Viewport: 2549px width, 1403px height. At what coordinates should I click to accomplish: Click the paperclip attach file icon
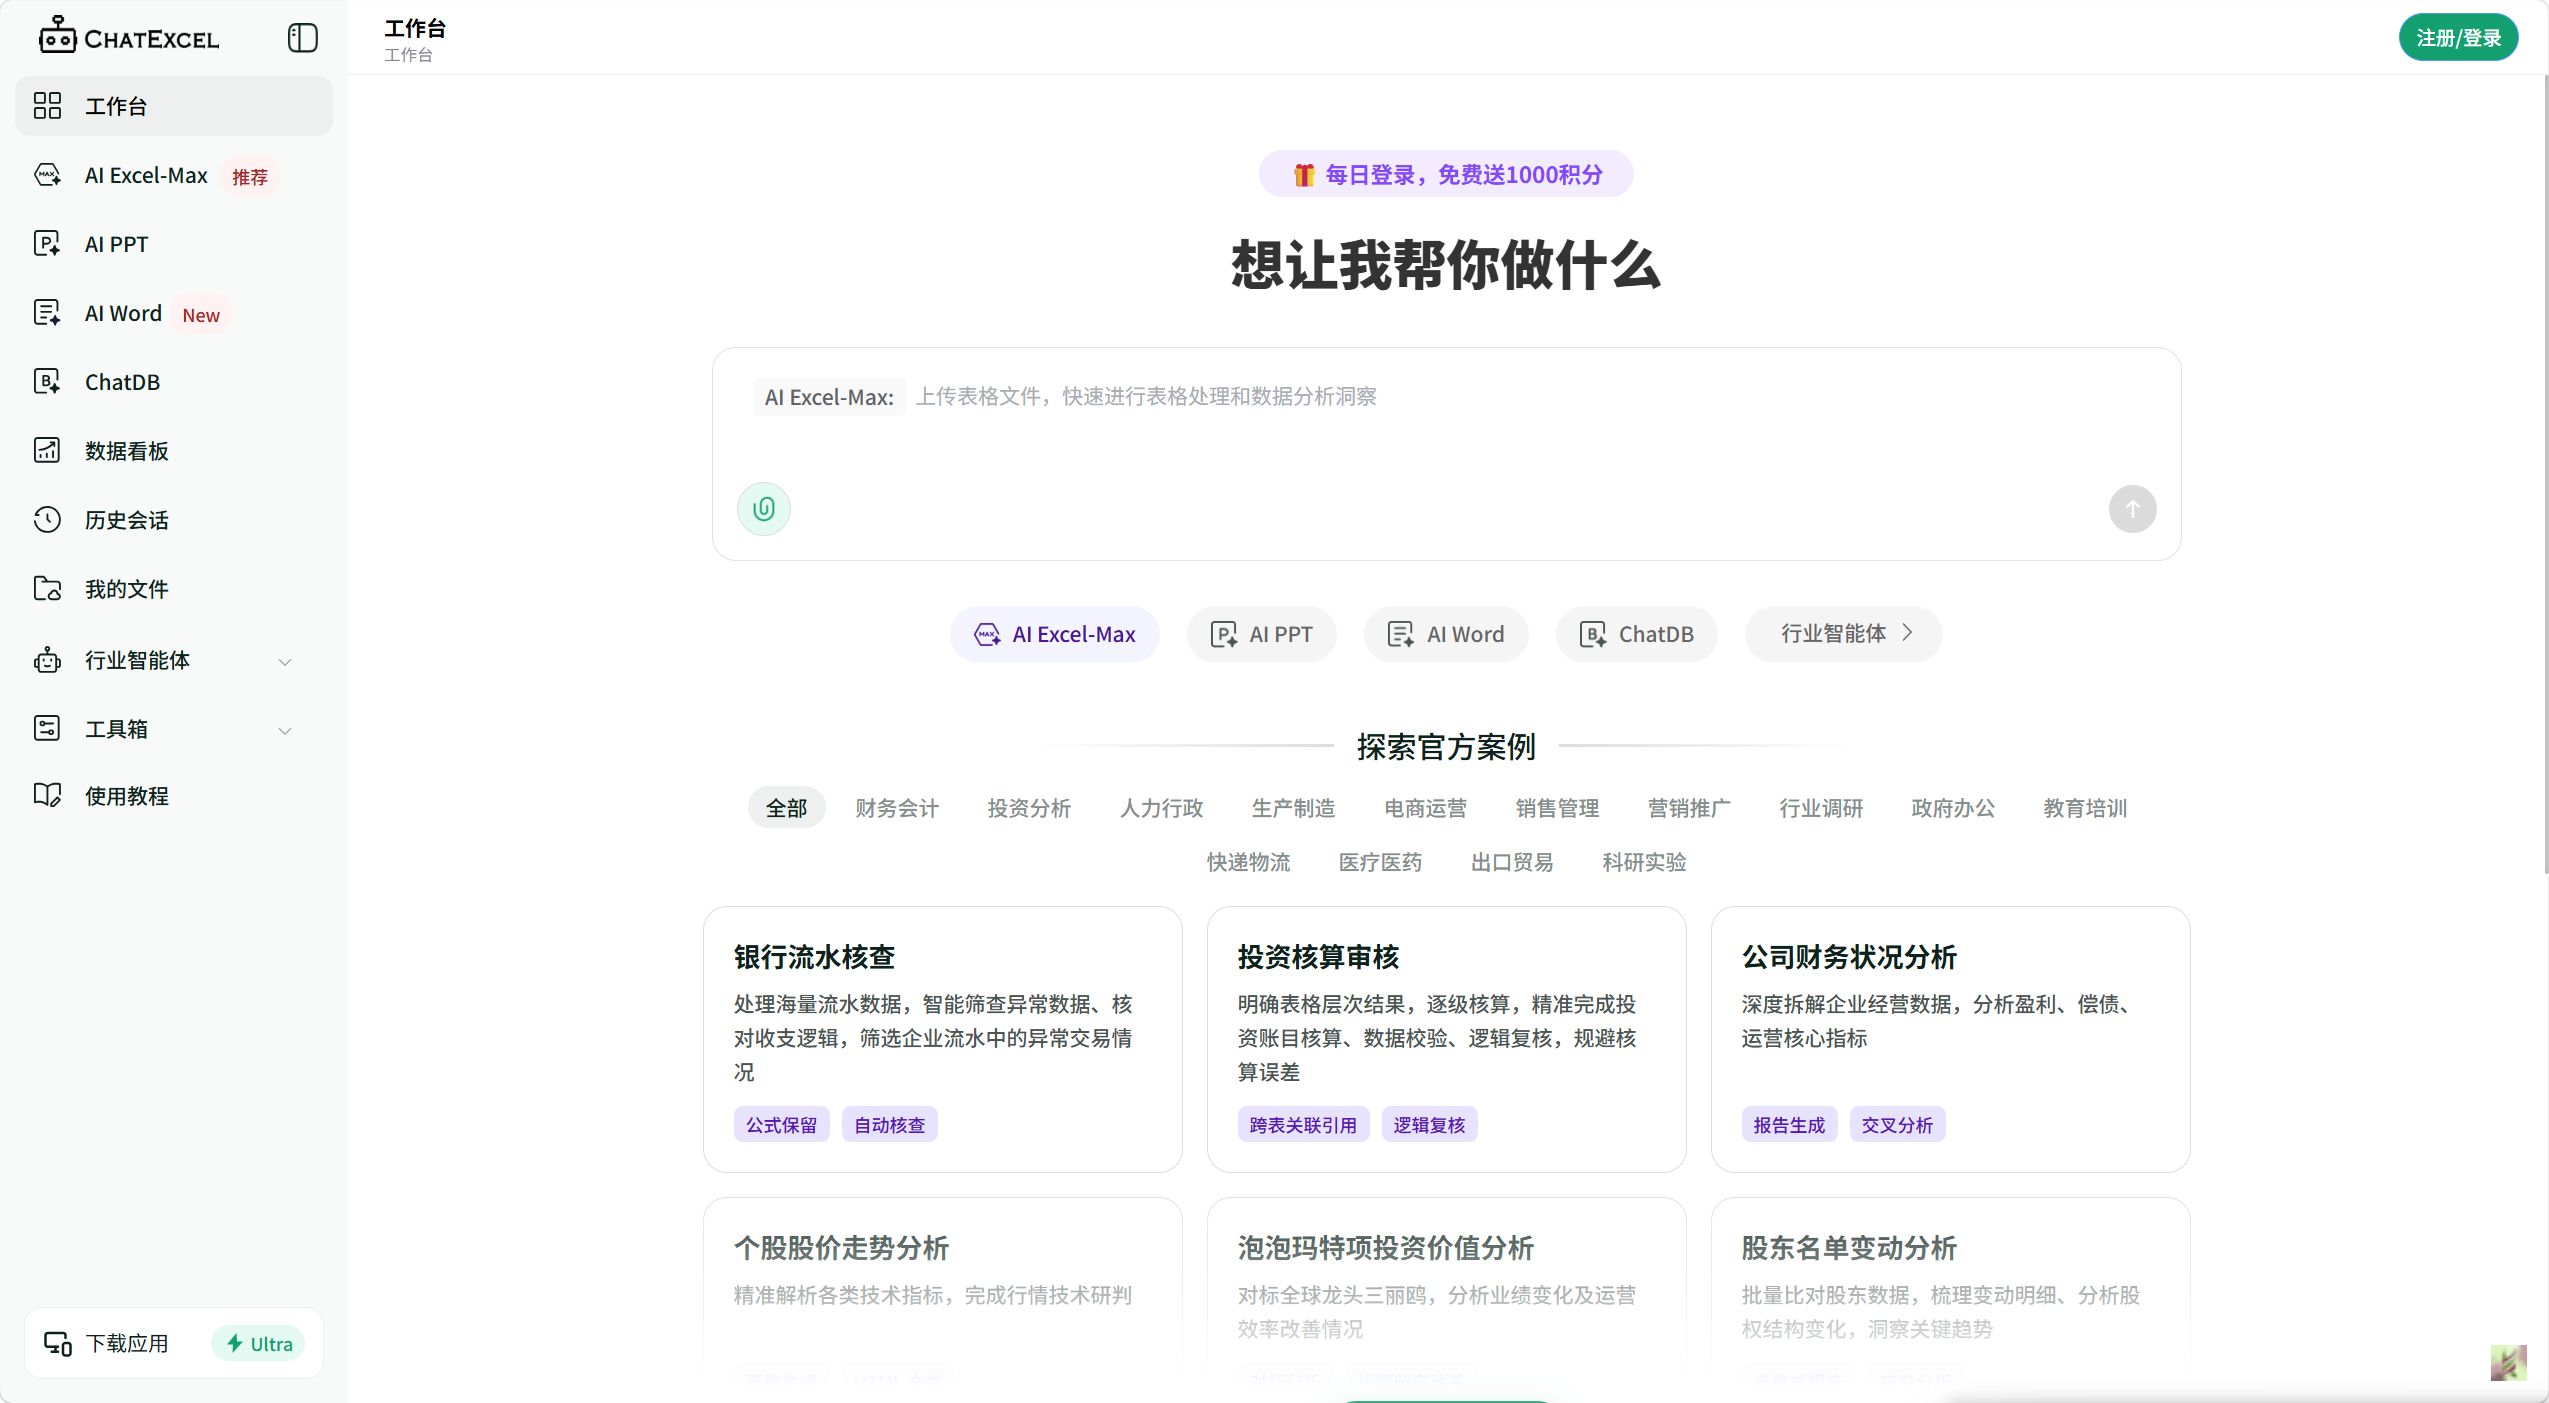point(764,509)
